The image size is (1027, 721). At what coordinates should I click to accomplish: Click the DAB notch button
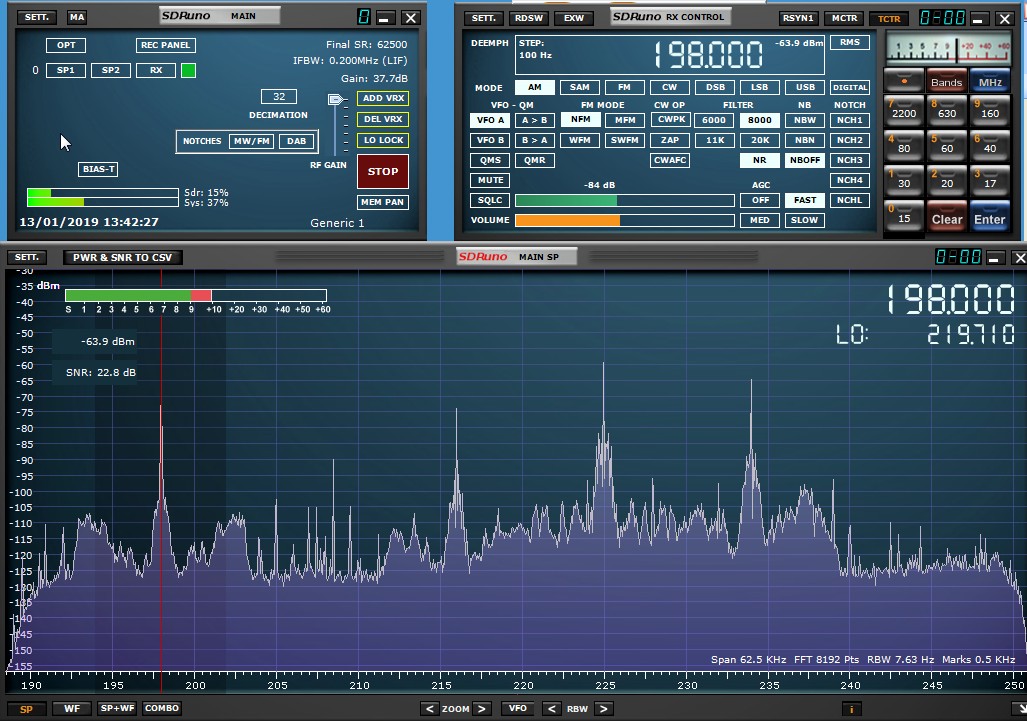[296, 141]
